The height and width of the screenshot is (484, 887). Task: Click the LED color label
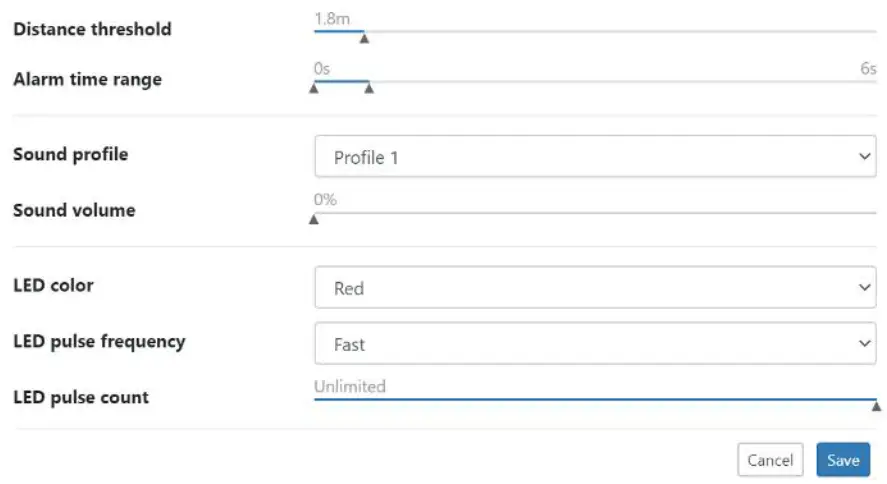[x=53, y=285]
